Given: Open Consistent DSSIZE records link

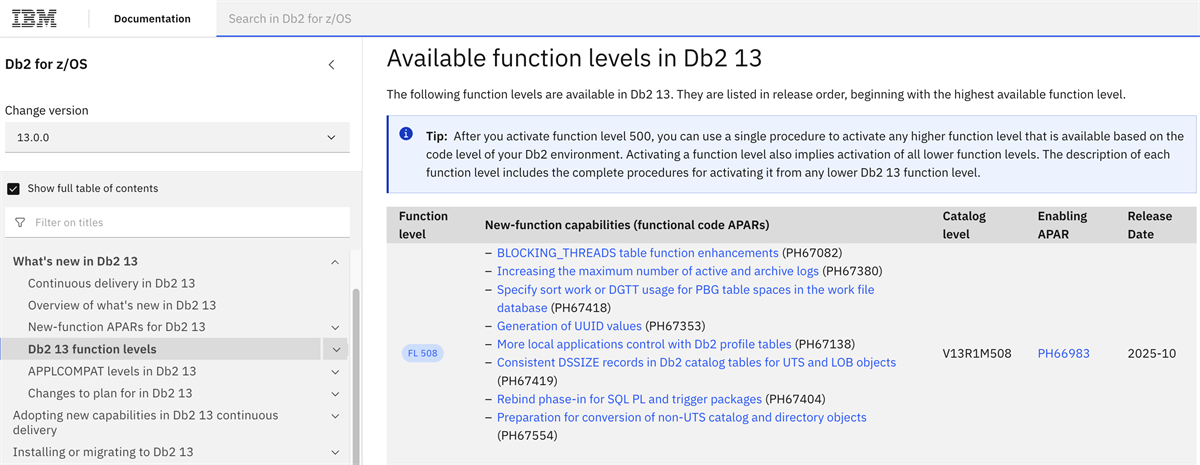Looking at the screenshot, I should pyautogui.click(x=696, y=362).
